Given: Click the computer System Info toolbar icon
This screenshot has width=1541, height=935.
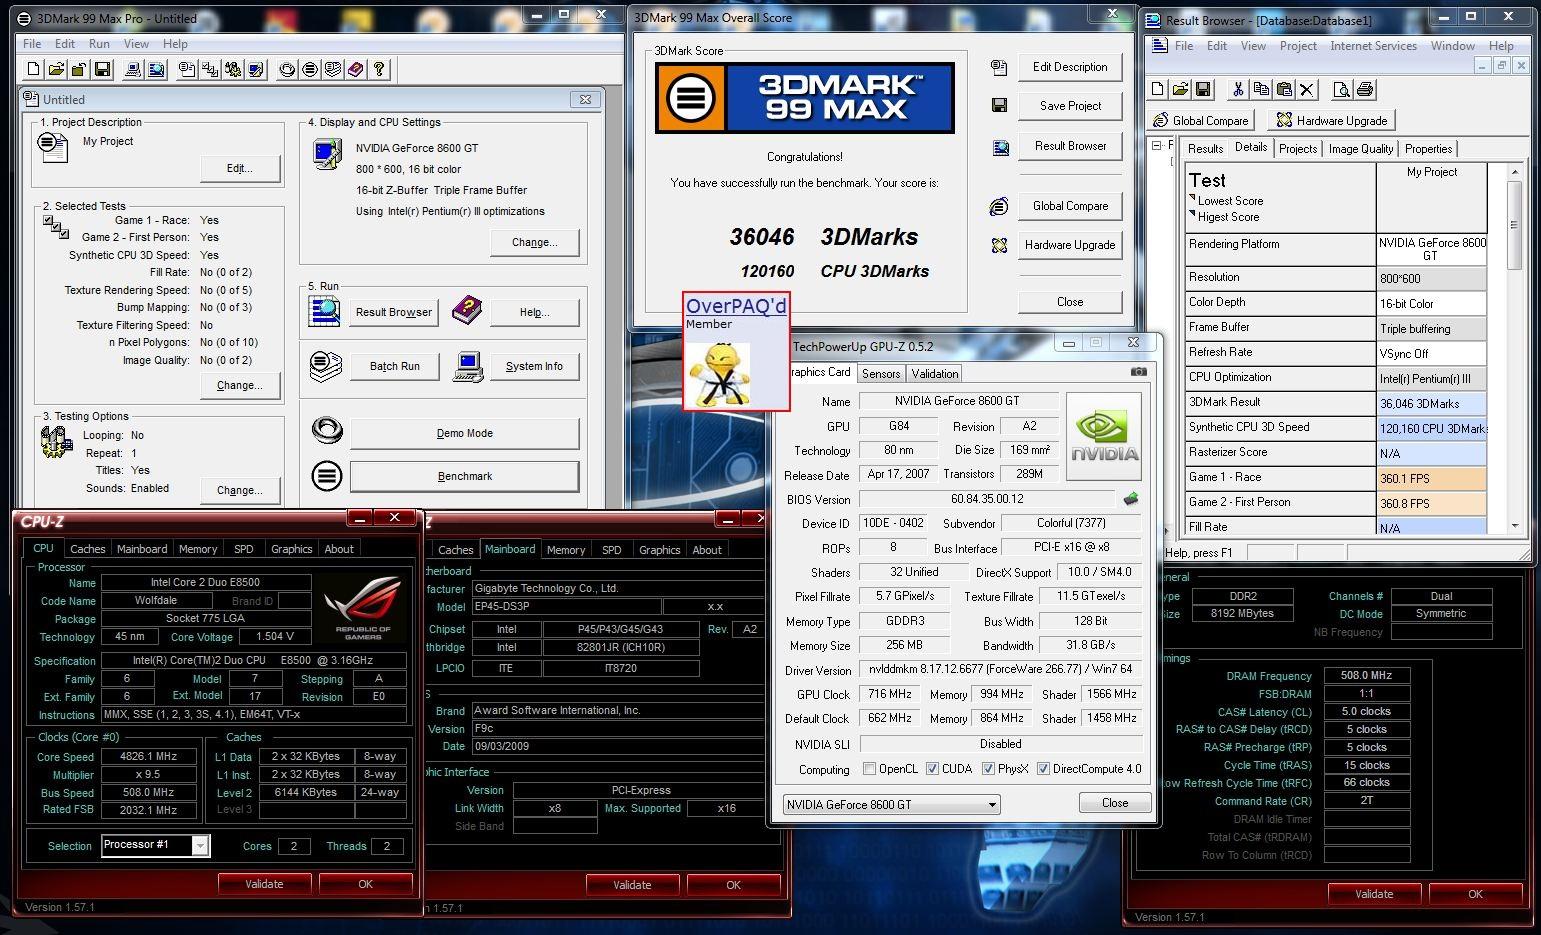Looking at the screenshot, I should (x=133, y=69).
